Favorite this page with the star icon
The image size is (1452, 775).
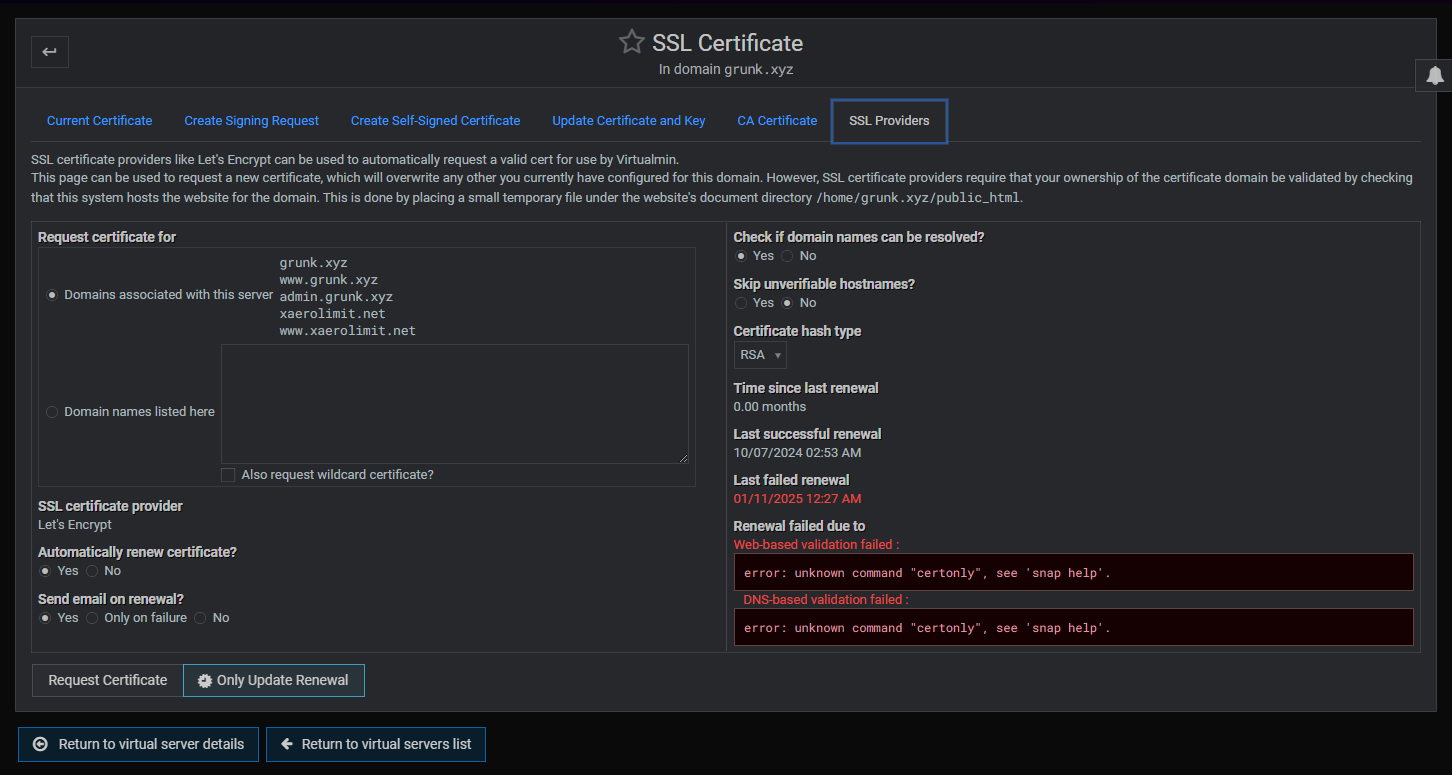coord(631,42)
